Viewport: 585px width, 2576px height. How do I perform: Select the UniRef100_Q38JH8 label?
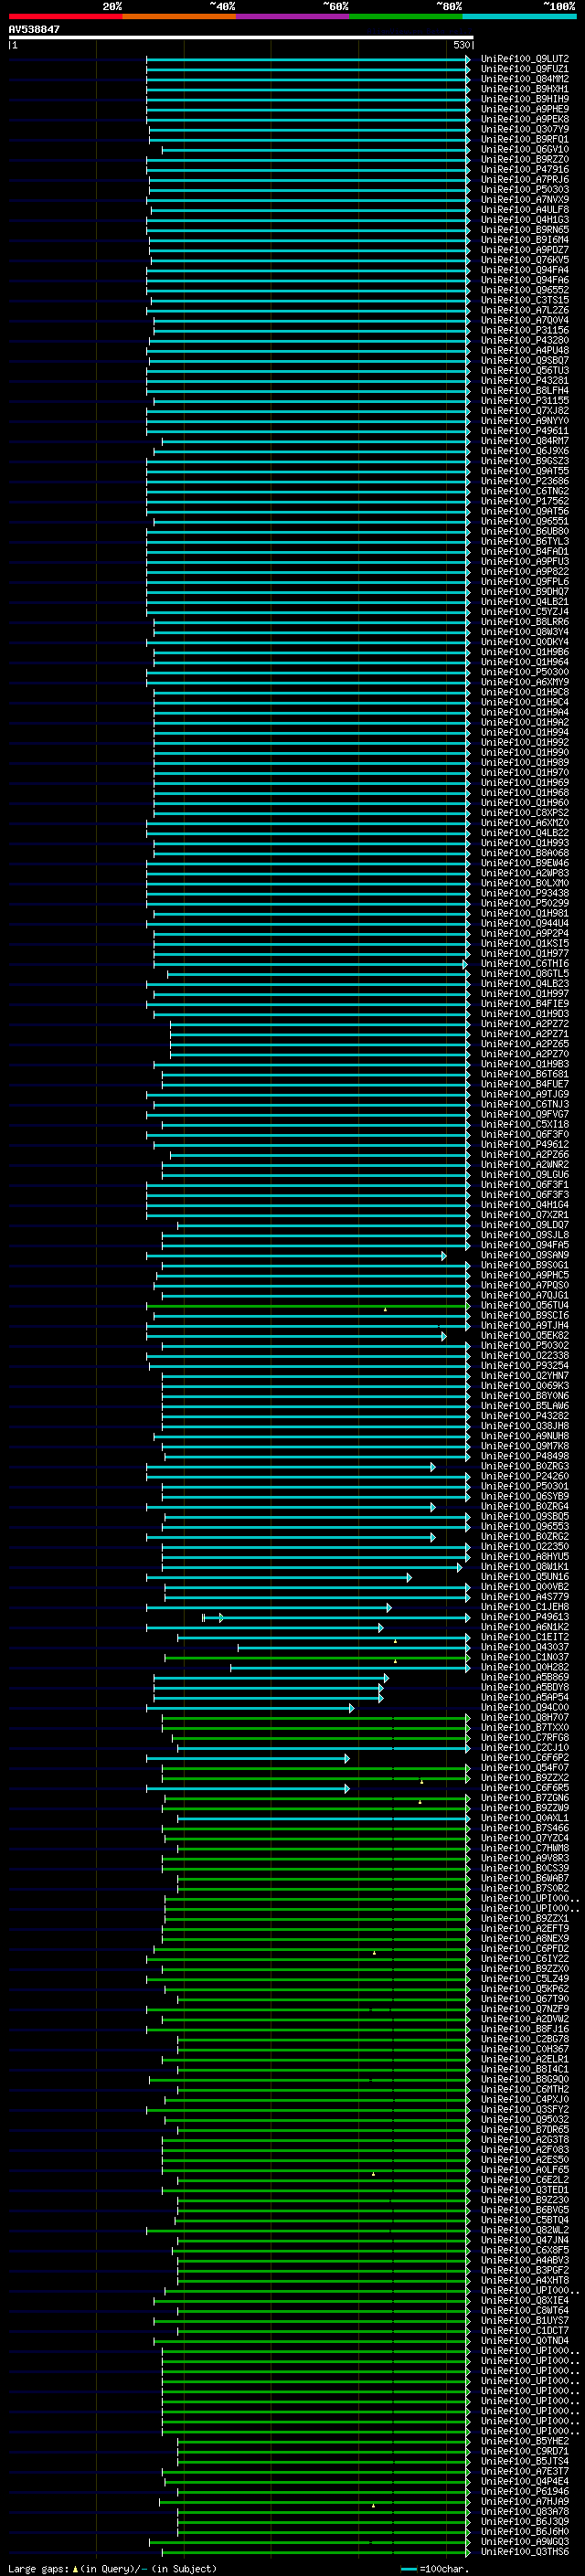tap(525, 1426)
